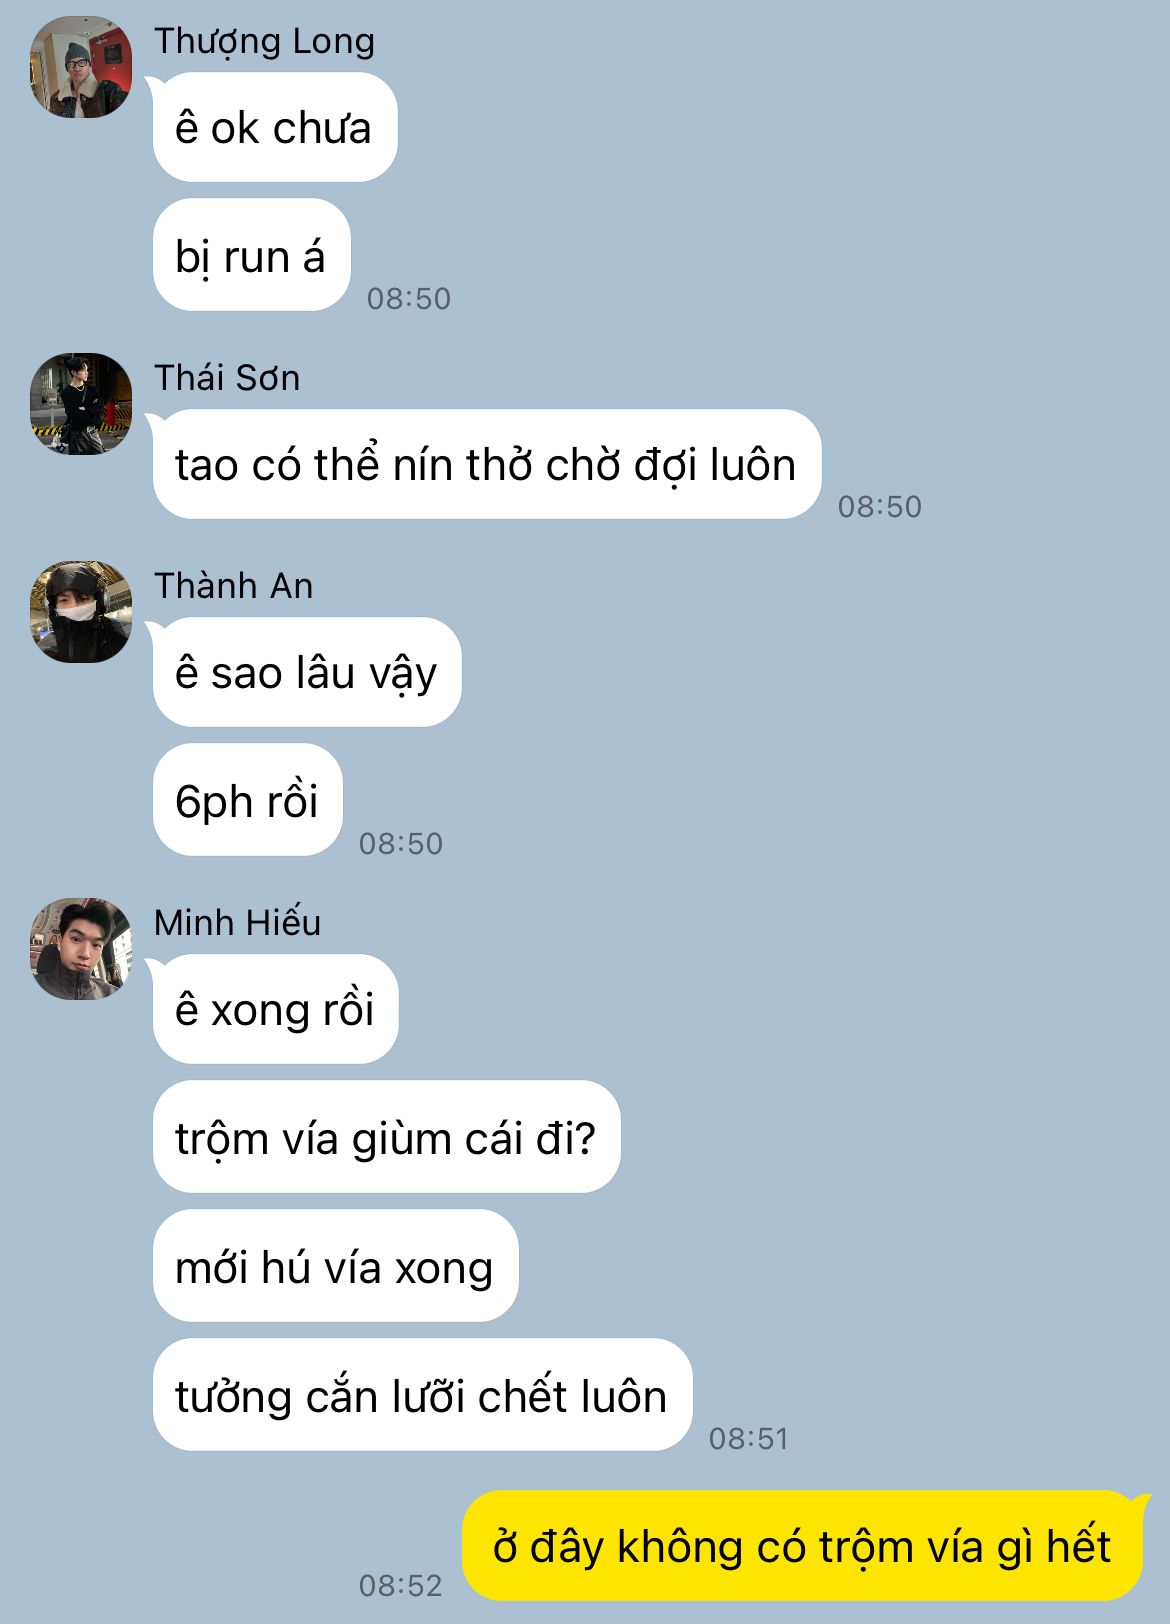Click the Thượng Long sender name
Image resolution: width=1170 pixels, height=1624 pixels.
[264, 41]
